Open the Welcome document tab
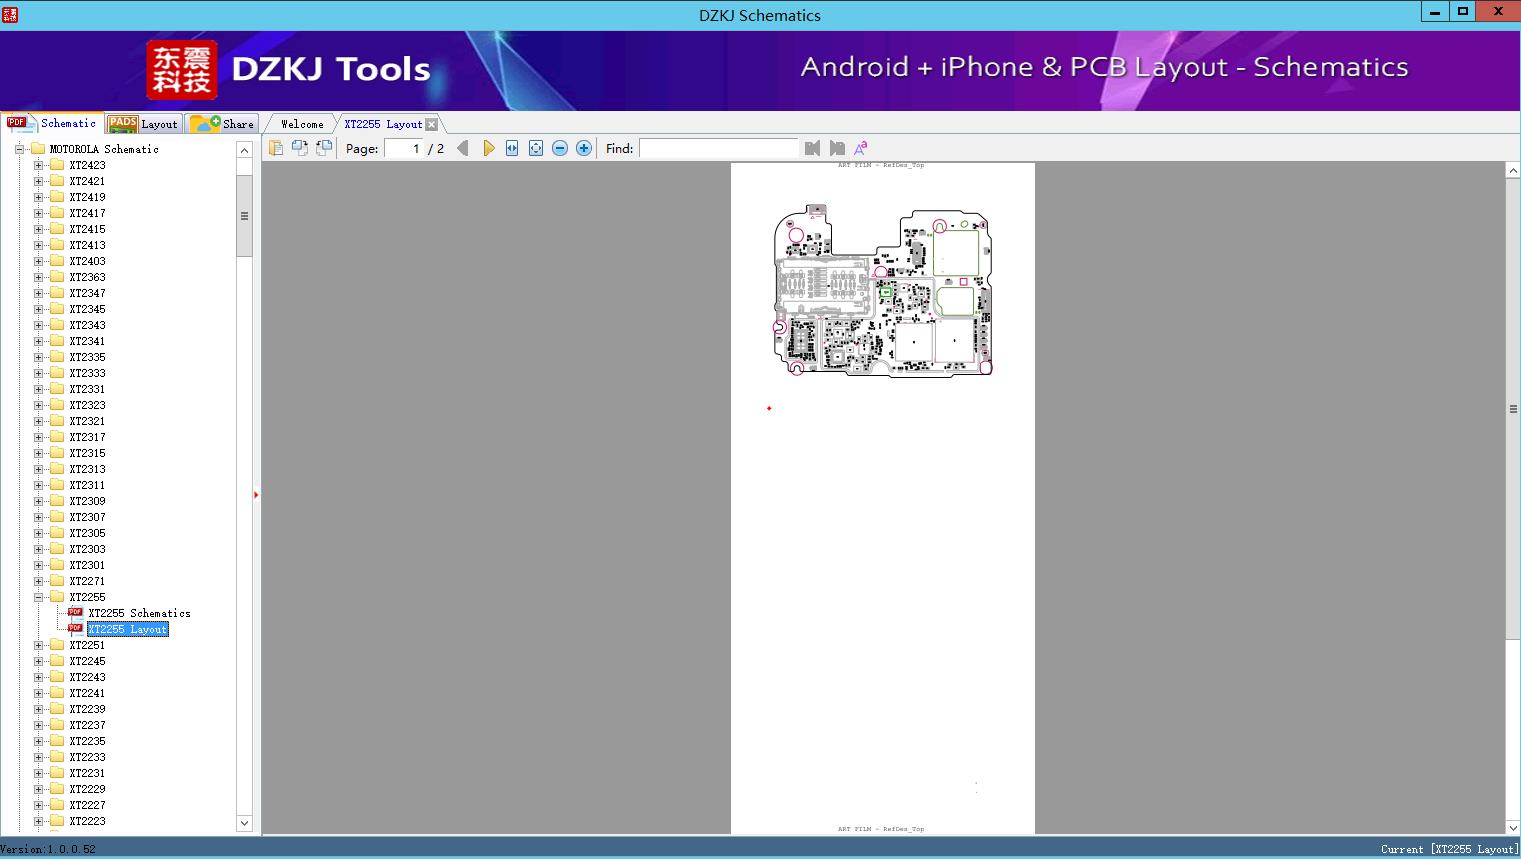The height and width of the screenshot is (859, 1521). pos(302,124)
